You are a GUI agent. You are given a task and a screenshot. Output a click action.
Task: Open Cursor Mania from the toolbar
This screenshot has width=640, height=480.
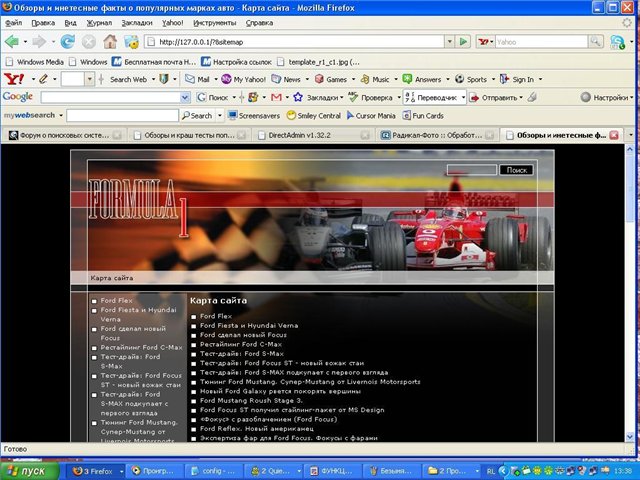click(x=370, y=115)
